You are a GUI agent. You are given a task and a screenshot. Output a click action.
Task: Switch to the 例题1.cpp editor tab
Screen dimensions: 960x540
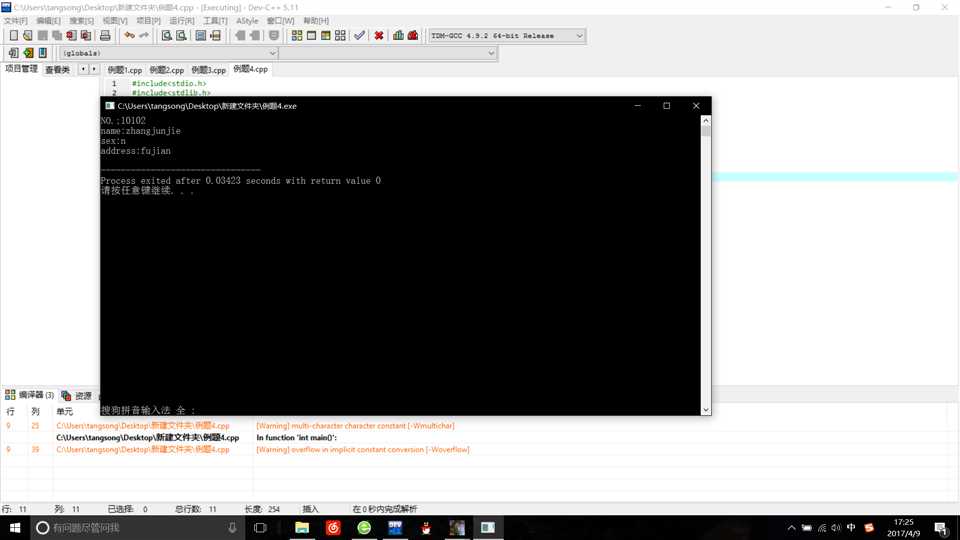(x=124, y=70)
